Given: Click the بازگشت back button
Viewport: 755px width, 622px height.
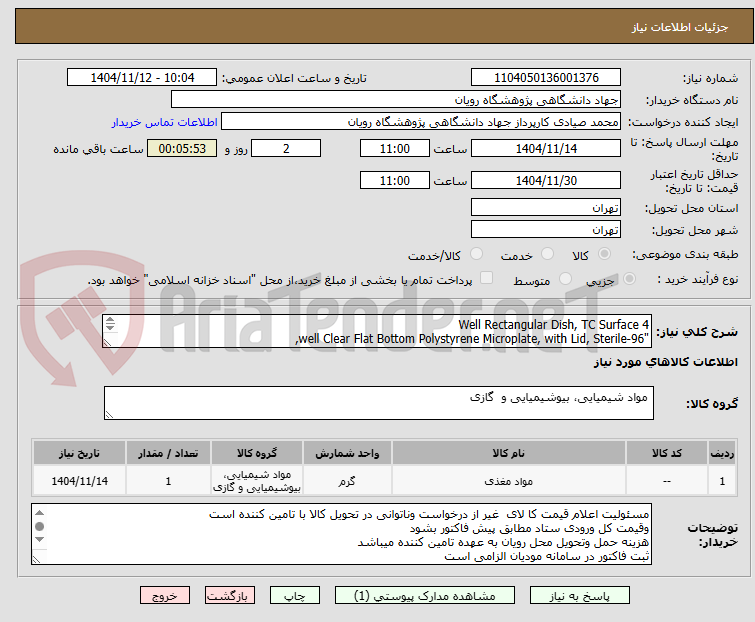Looking at the screenshot, I should [x=229, y=596].
